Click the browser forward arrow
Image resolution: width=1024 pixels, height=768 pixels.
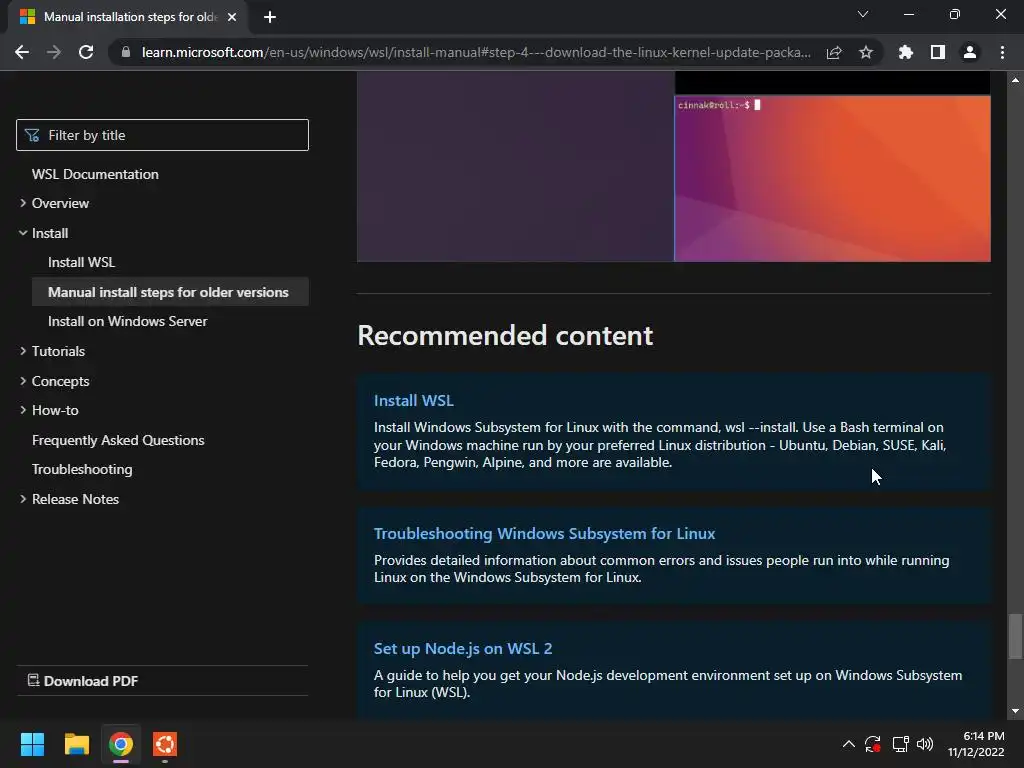tap(54, 52)
